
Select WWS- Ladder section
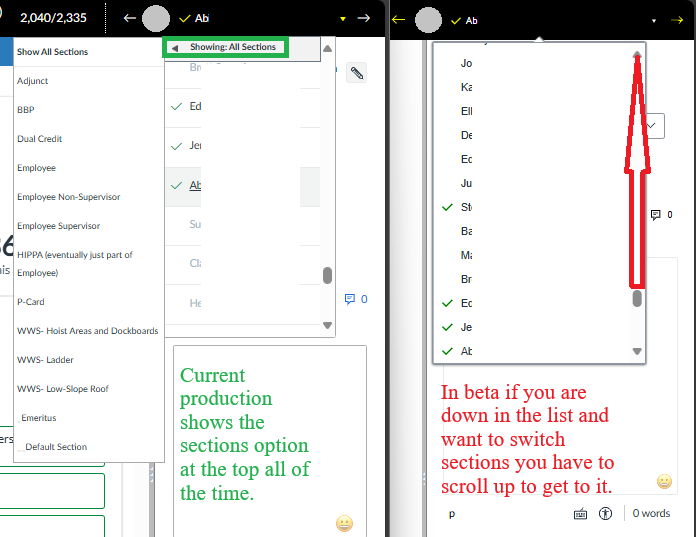point(45,360)
